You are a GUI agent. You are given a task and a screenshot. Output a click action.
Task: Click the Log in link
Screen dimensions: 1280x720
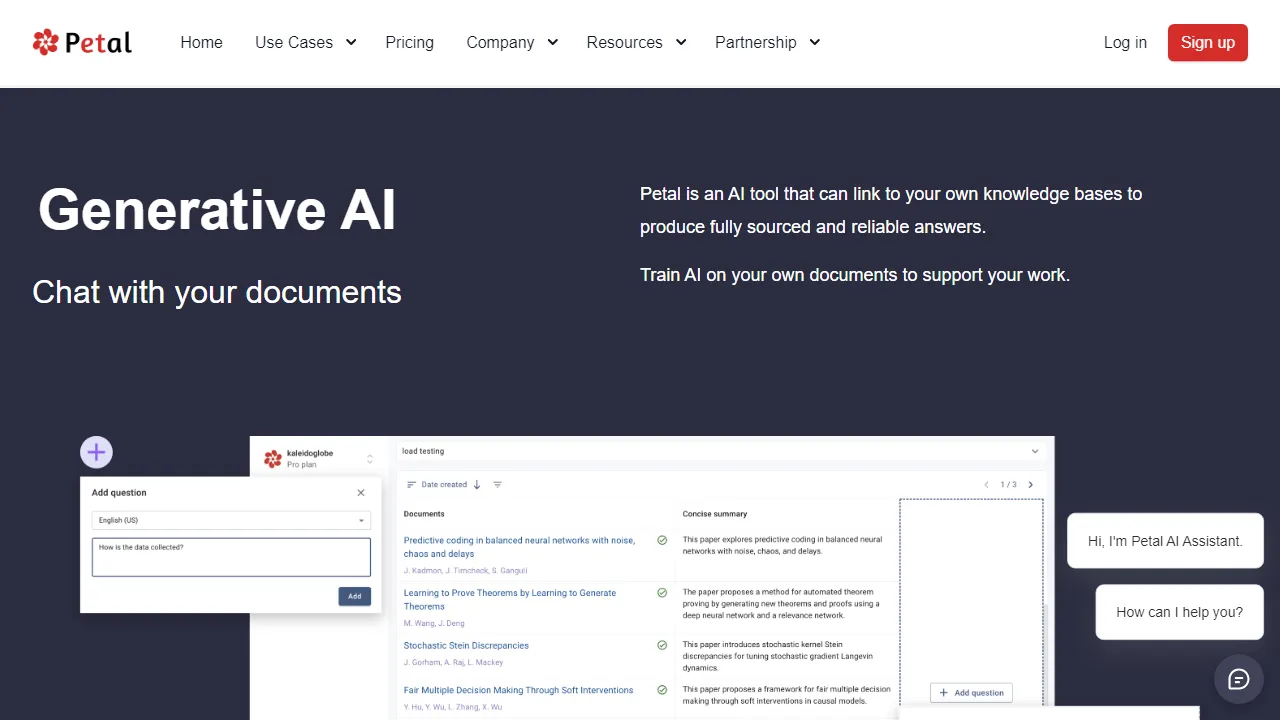pos(1125,42)
